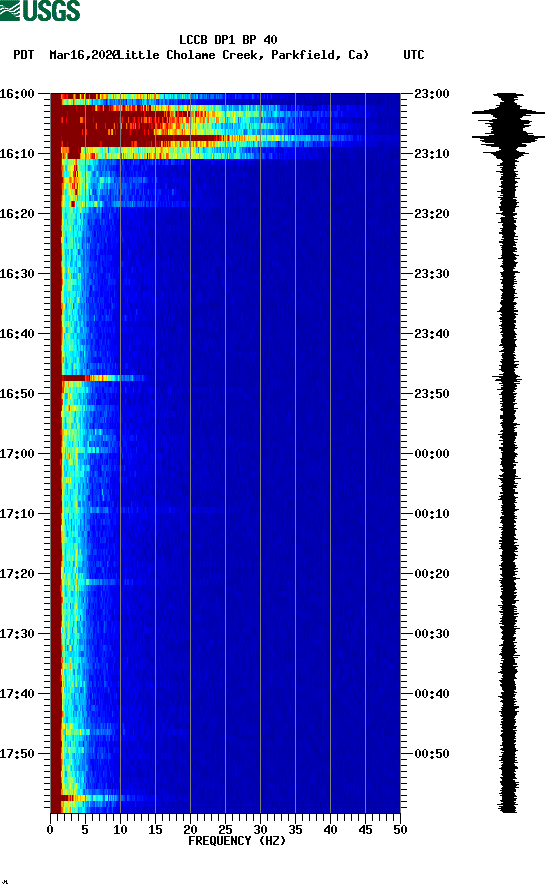The width and height of the screenshot is (552, 893).
Task: Click the 00:40 UTC time label
Action: 432,694
